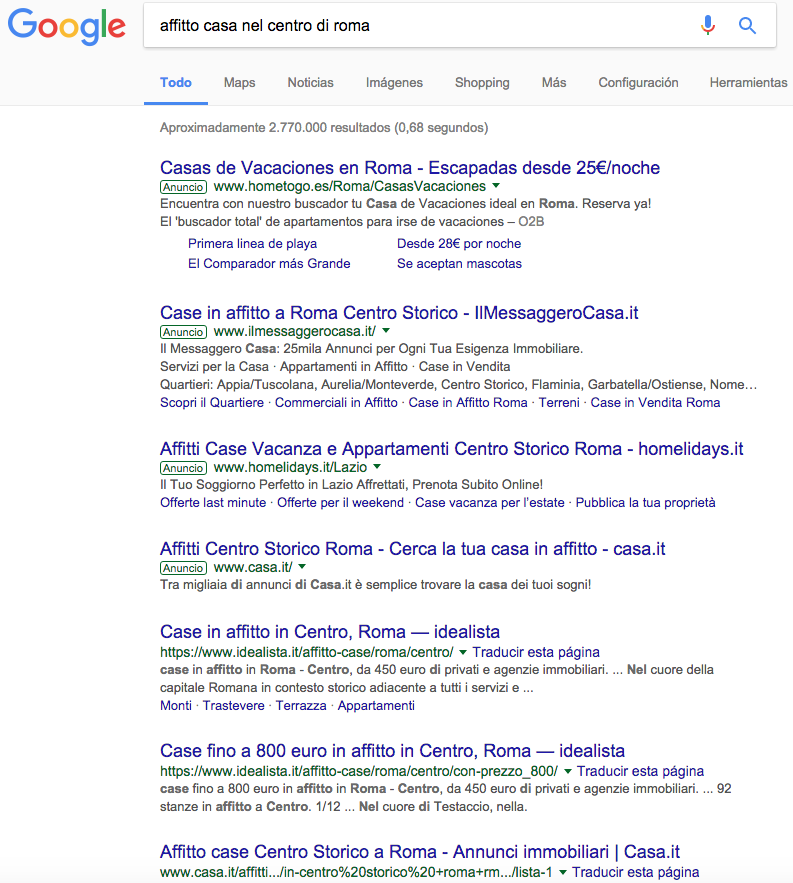Click Commerciali in Affitto link

click(336, 403)
